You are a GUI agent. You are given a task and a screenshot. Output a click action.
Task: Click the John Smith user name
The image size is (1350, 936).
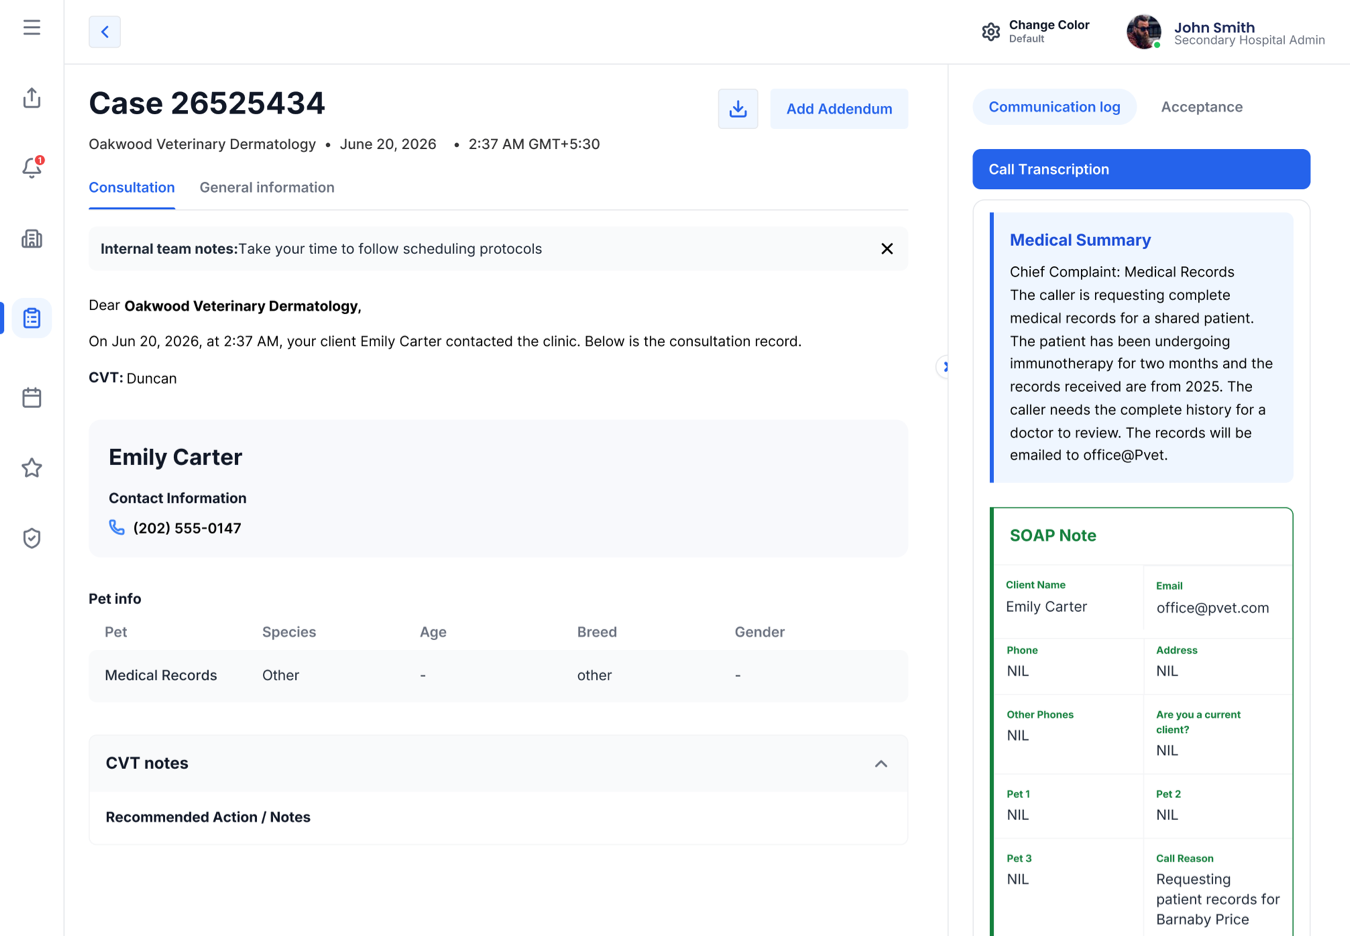pyautogui.click(x=1214, y=27)
